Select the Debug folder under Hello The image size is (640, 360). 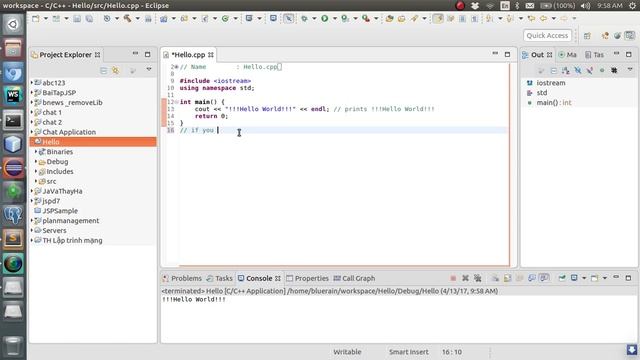pyautogui.click(x=57, y=162)
